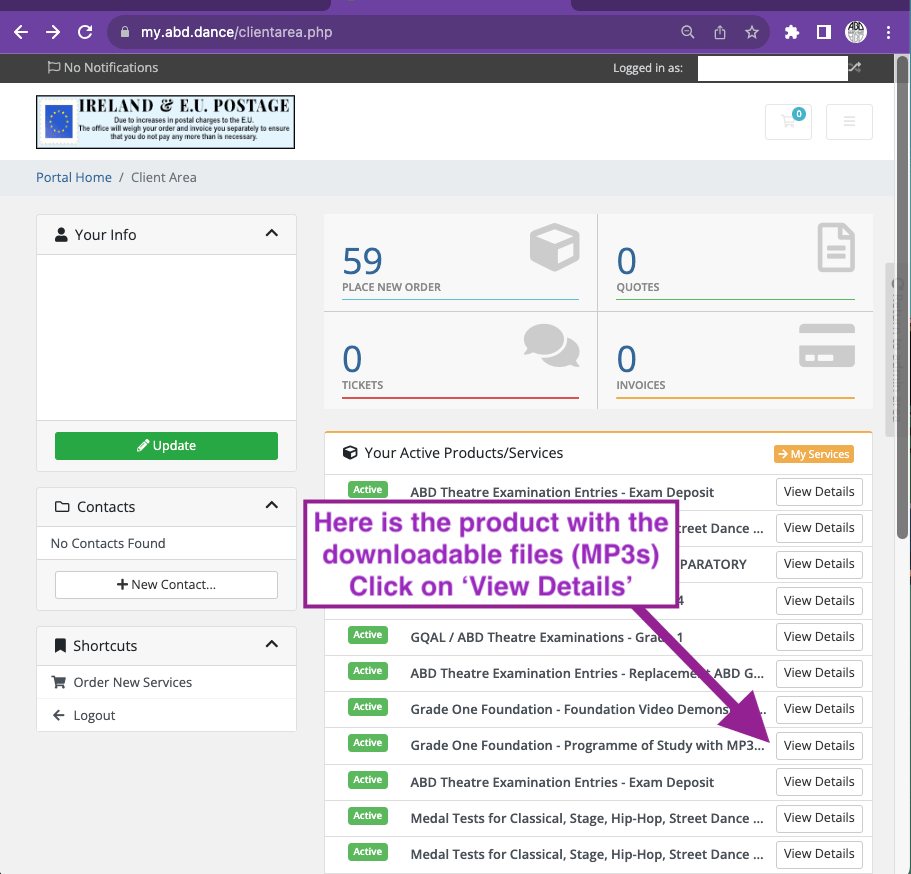Image resolution: width=911 pixels, height=874 pixels.
Task: Toggle the browser side panel icon
Action: point(823,32)
